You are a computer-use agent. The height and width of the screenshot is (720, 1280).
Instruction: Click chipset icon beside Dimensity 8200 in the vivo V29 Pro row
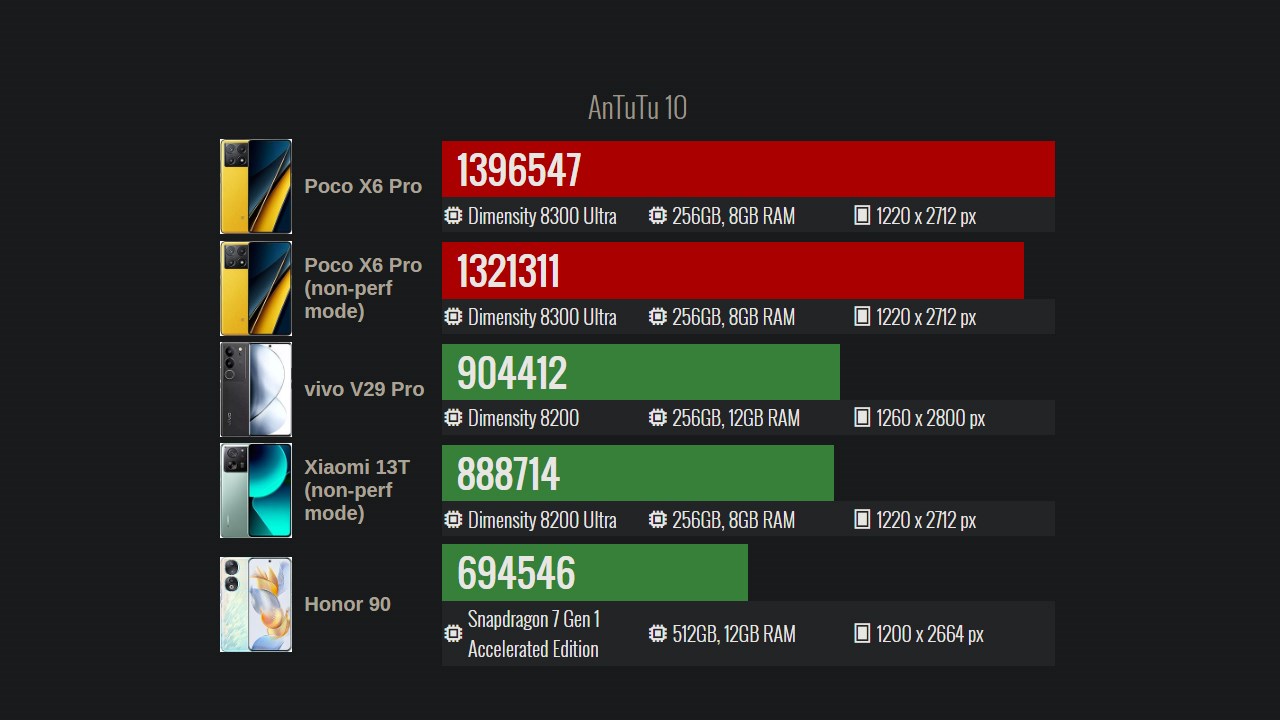click(453, 417)
